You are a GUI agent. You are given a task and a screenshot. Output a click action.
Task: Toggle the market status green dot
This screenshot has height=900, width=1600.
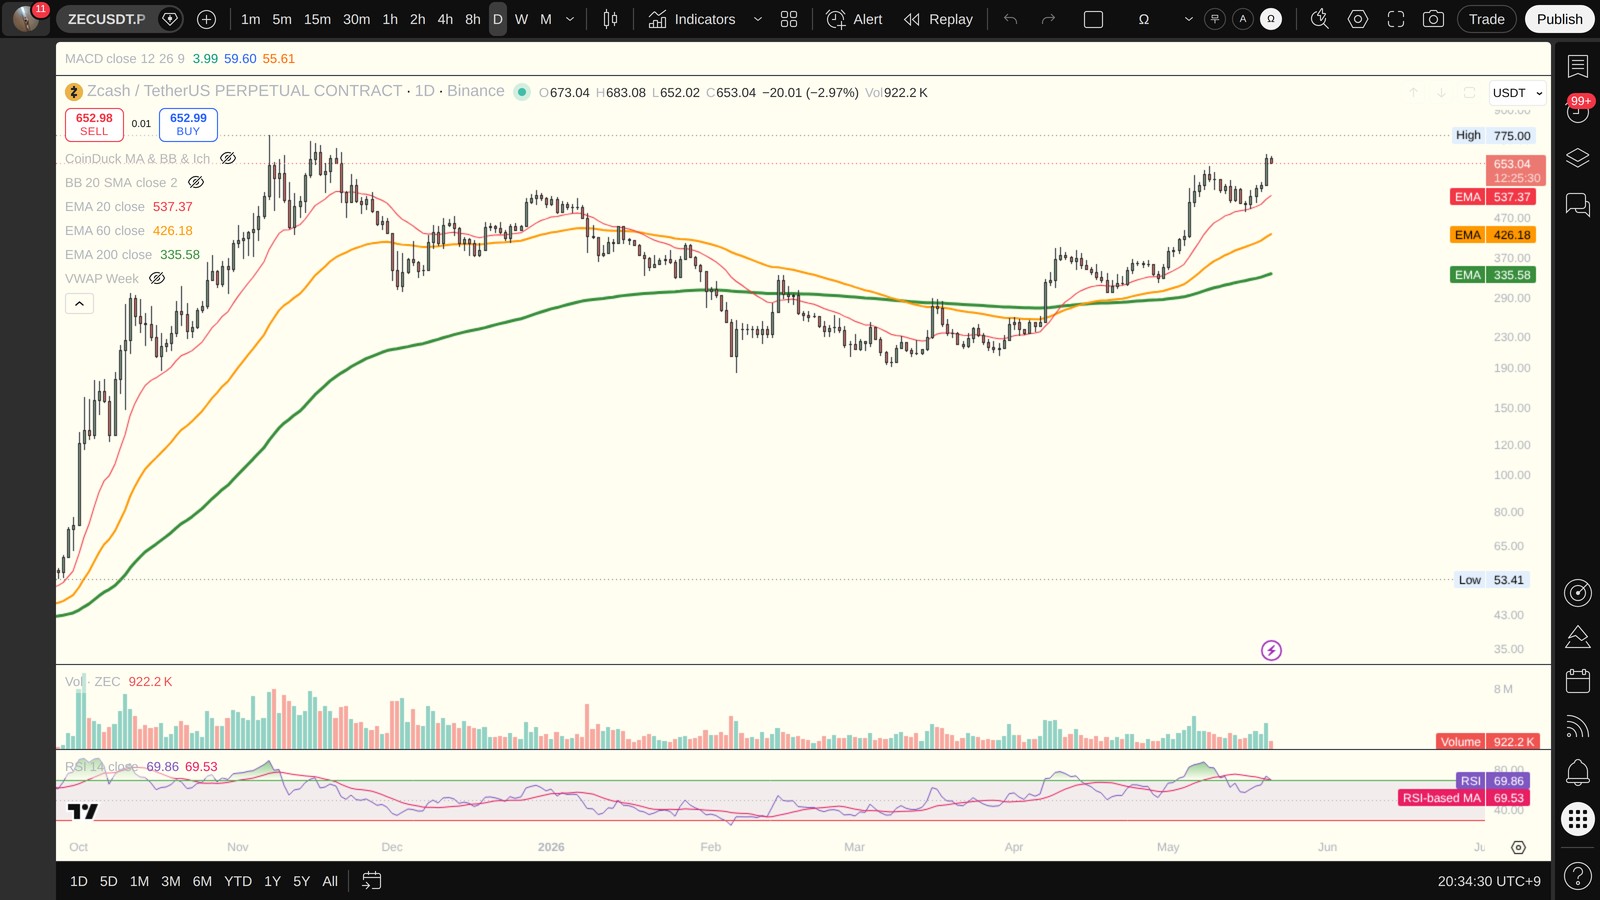click(x=522, y=92)
